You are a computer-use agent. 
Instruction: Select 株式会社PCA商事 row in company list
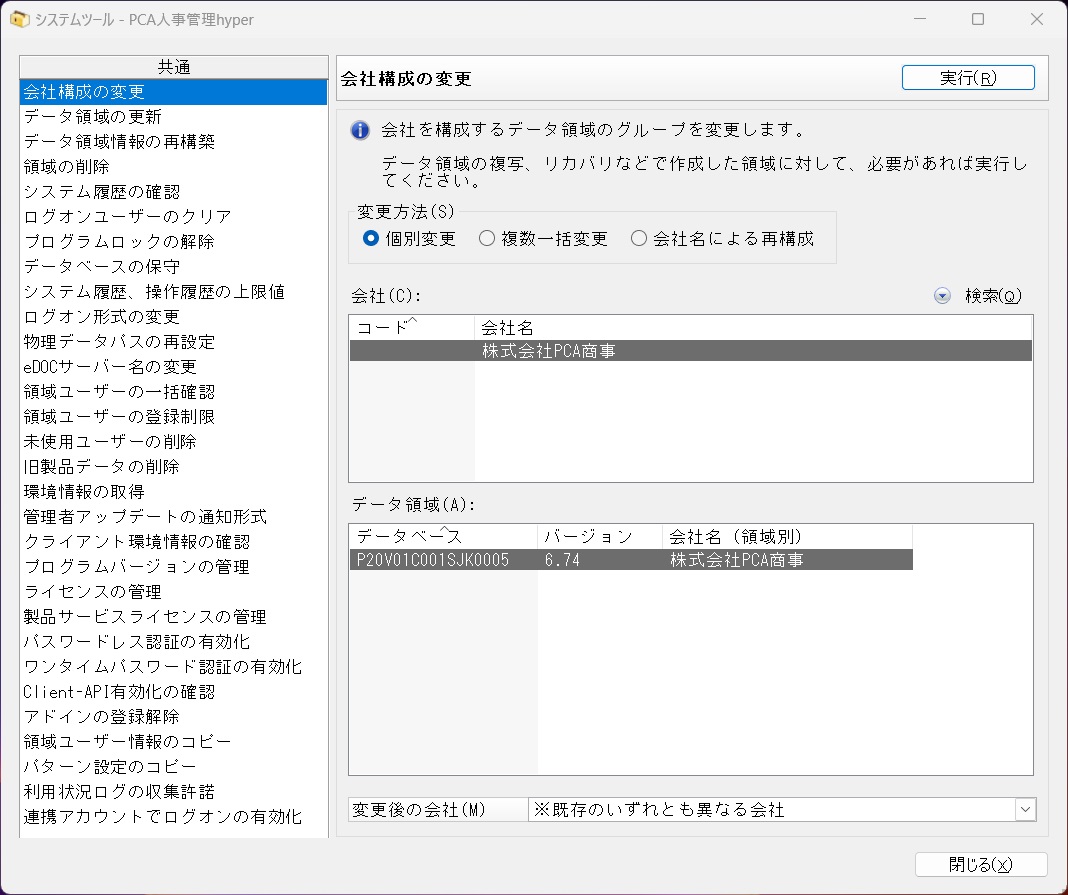(x=691, y=351)
